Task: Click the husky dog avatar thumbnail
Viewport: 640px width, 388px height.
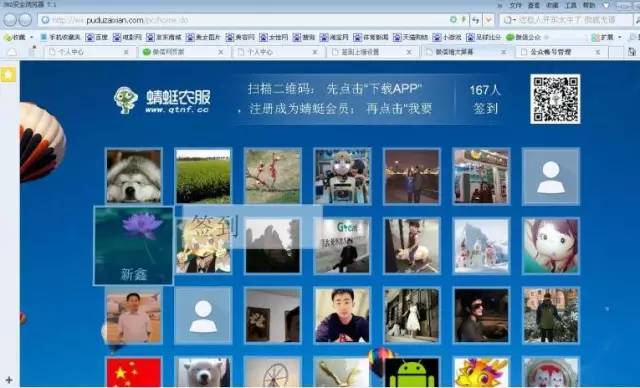Action: pyautogui.click(x=134, y=176)
